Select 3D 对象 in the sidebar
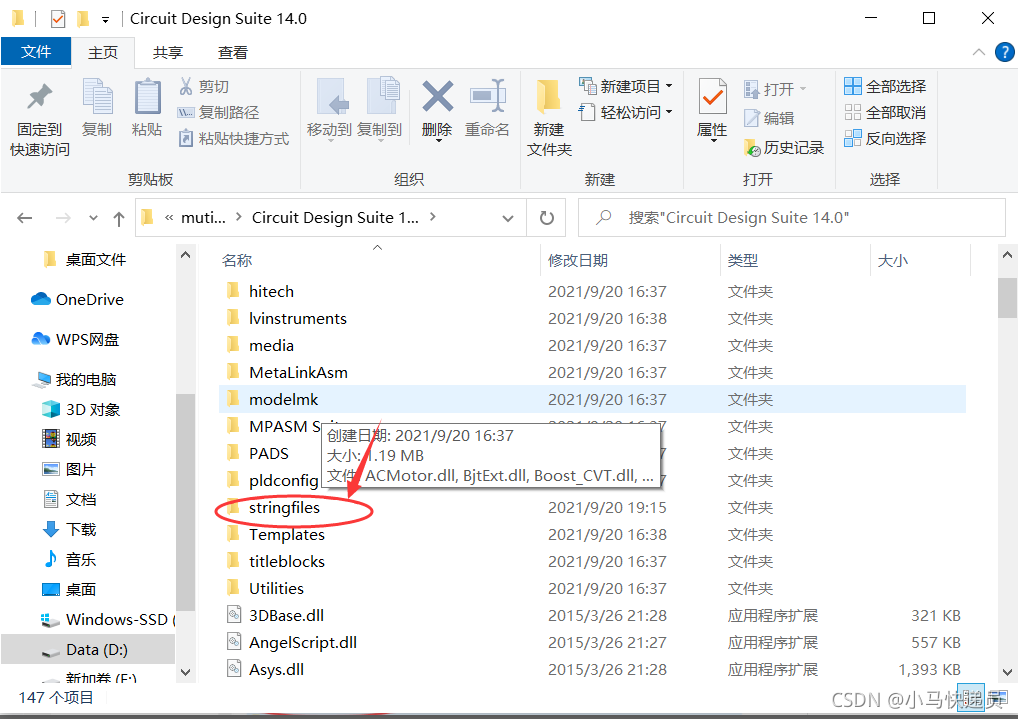The height and width of the screenshot is (719, 1018). tap(81, 410)
